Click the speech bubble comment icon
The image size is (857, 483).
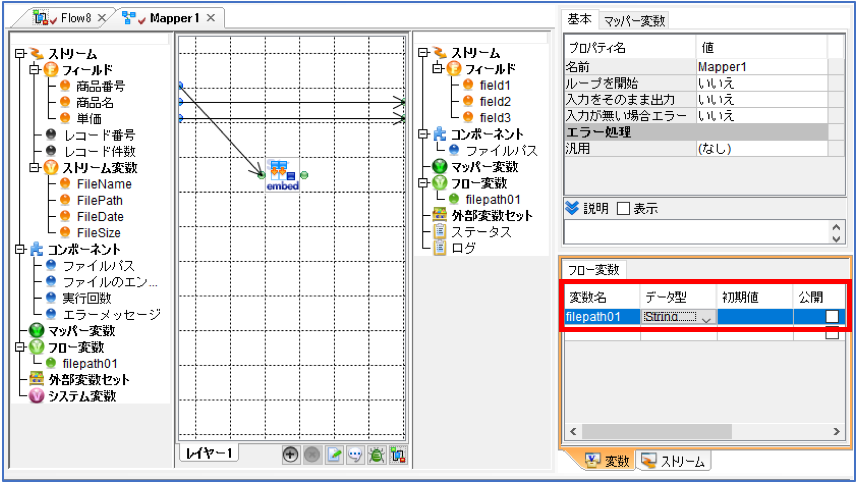pyautogui.click(x=355, y=455)
